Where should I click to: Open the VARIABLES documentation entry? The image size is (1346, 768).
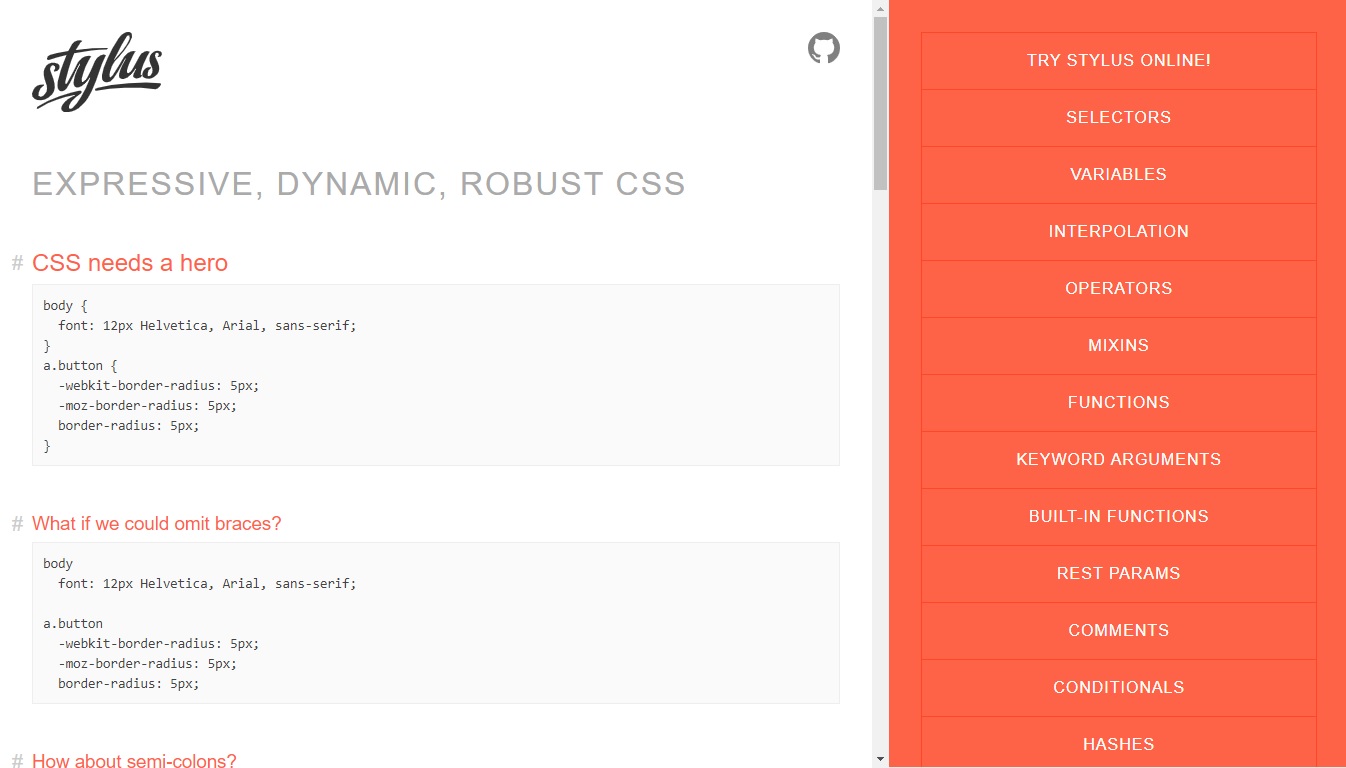1118,174
